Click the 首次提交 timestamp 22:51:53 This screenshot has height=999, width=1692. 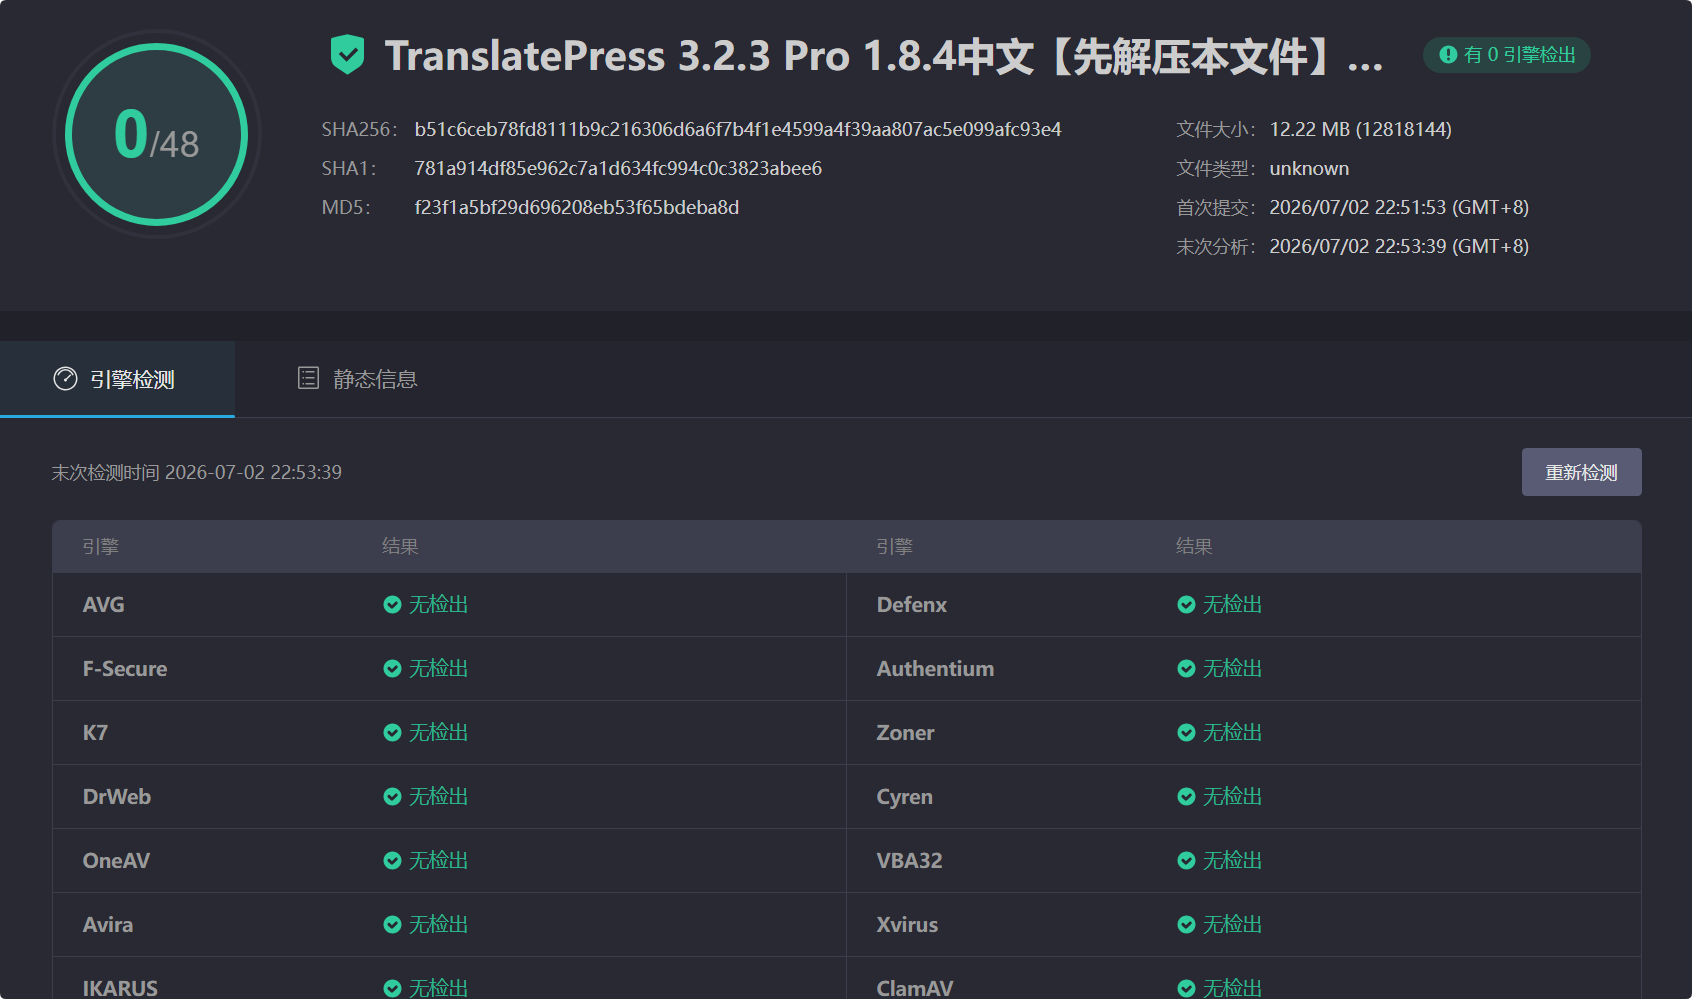click(1399, 207)
